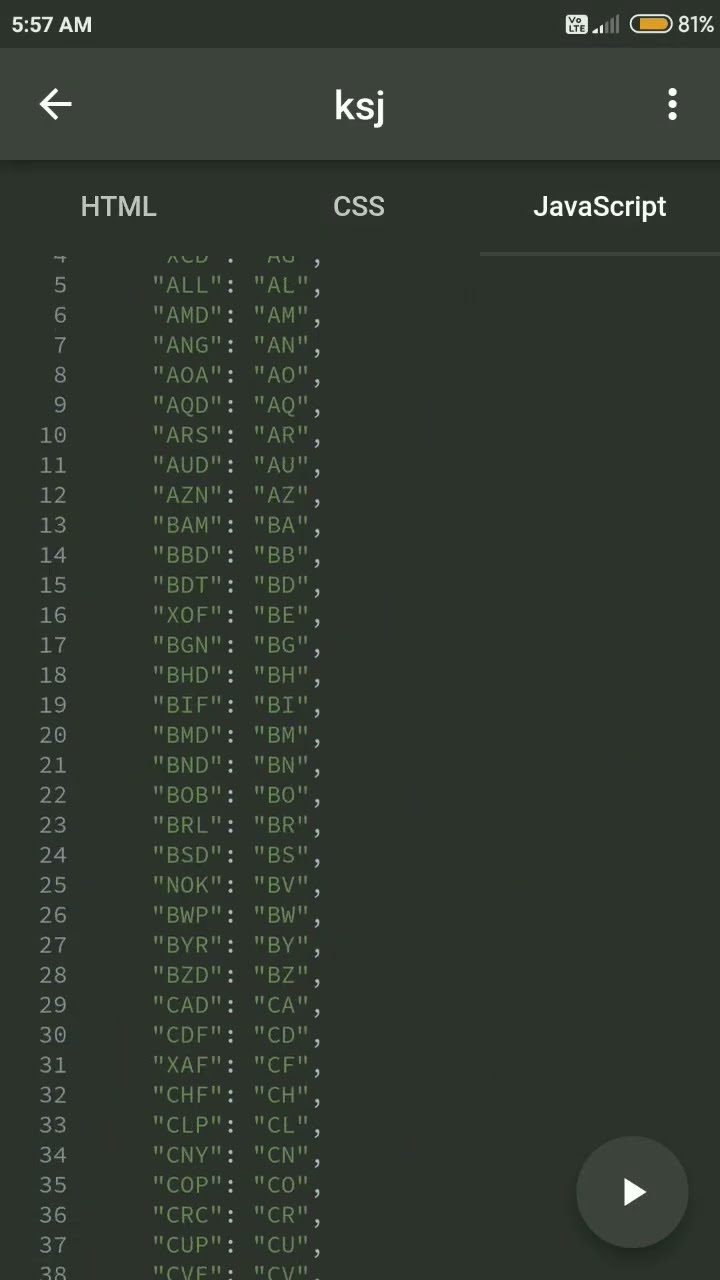The width and height of the screenshot is (720, 1280).
Task: Select the JavaScript tab
Action: (600, 206)
